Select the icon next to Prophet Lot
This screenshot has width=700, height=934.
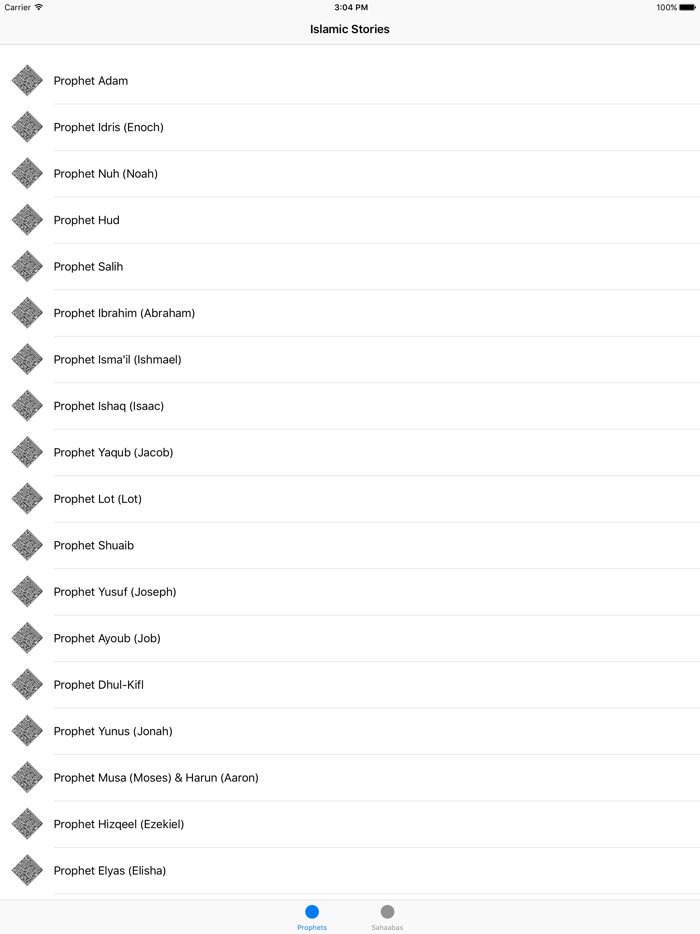point(27,499)
